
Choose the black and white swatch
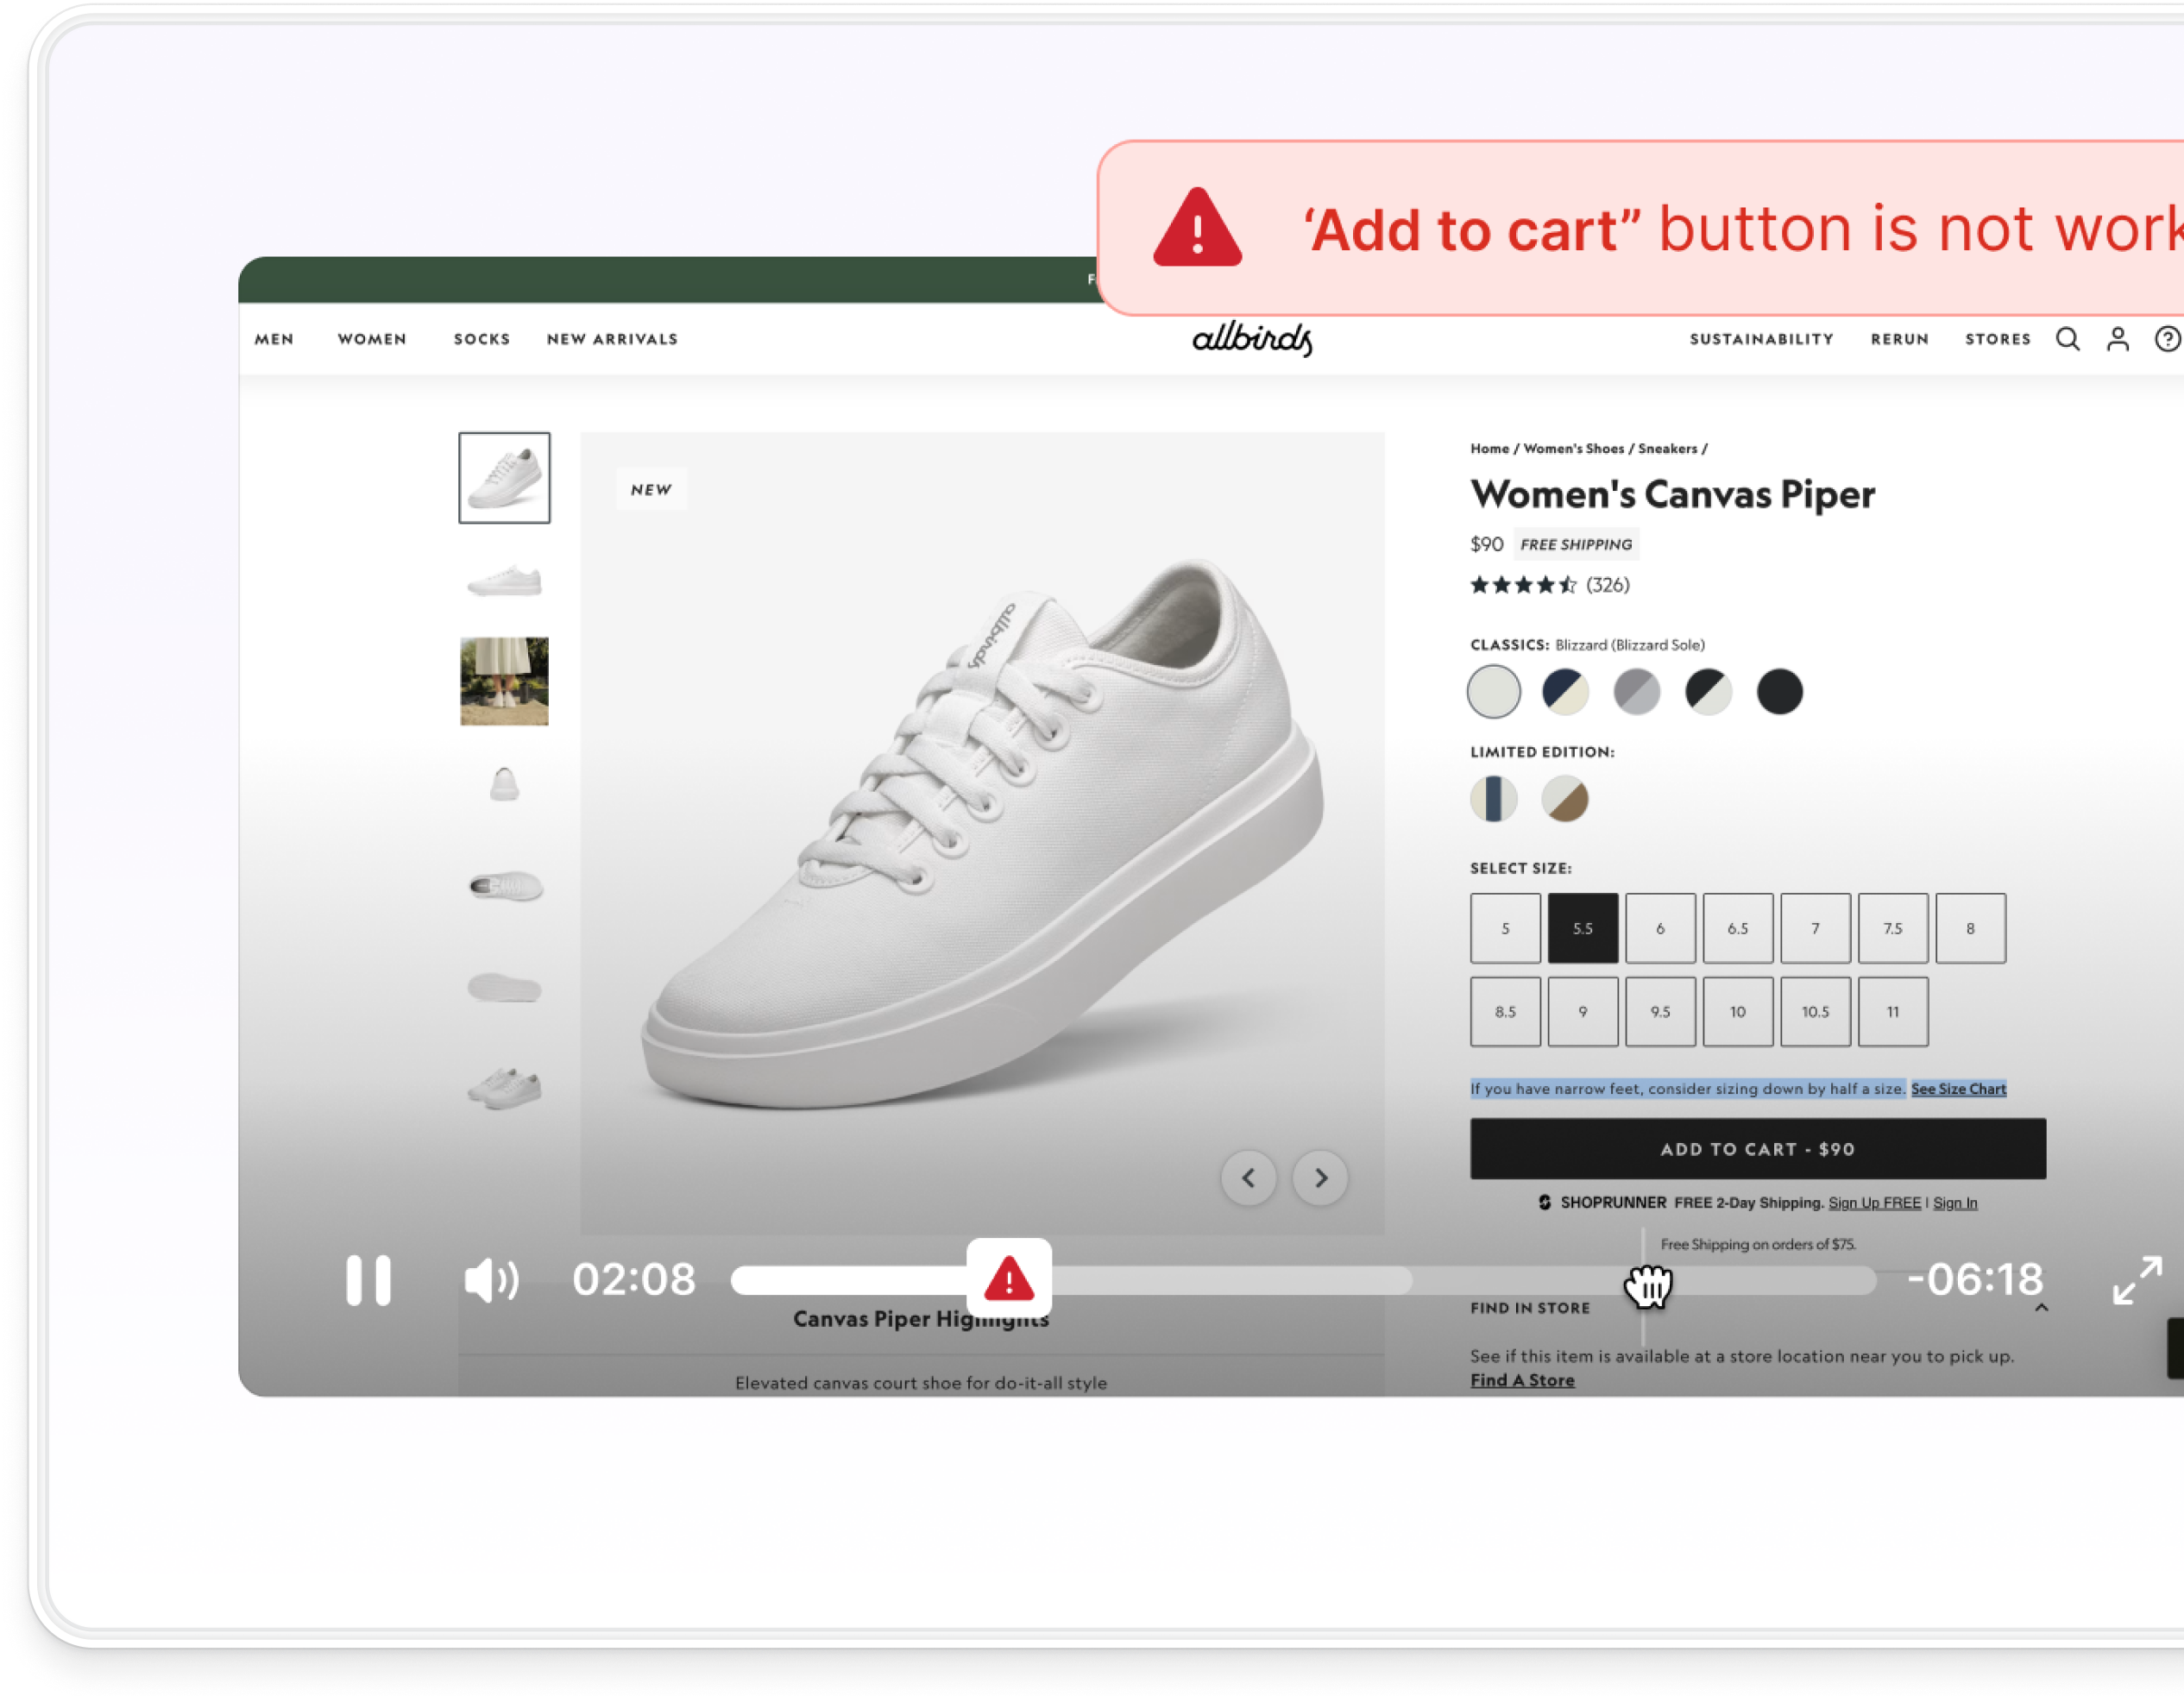click(1708, 692)
